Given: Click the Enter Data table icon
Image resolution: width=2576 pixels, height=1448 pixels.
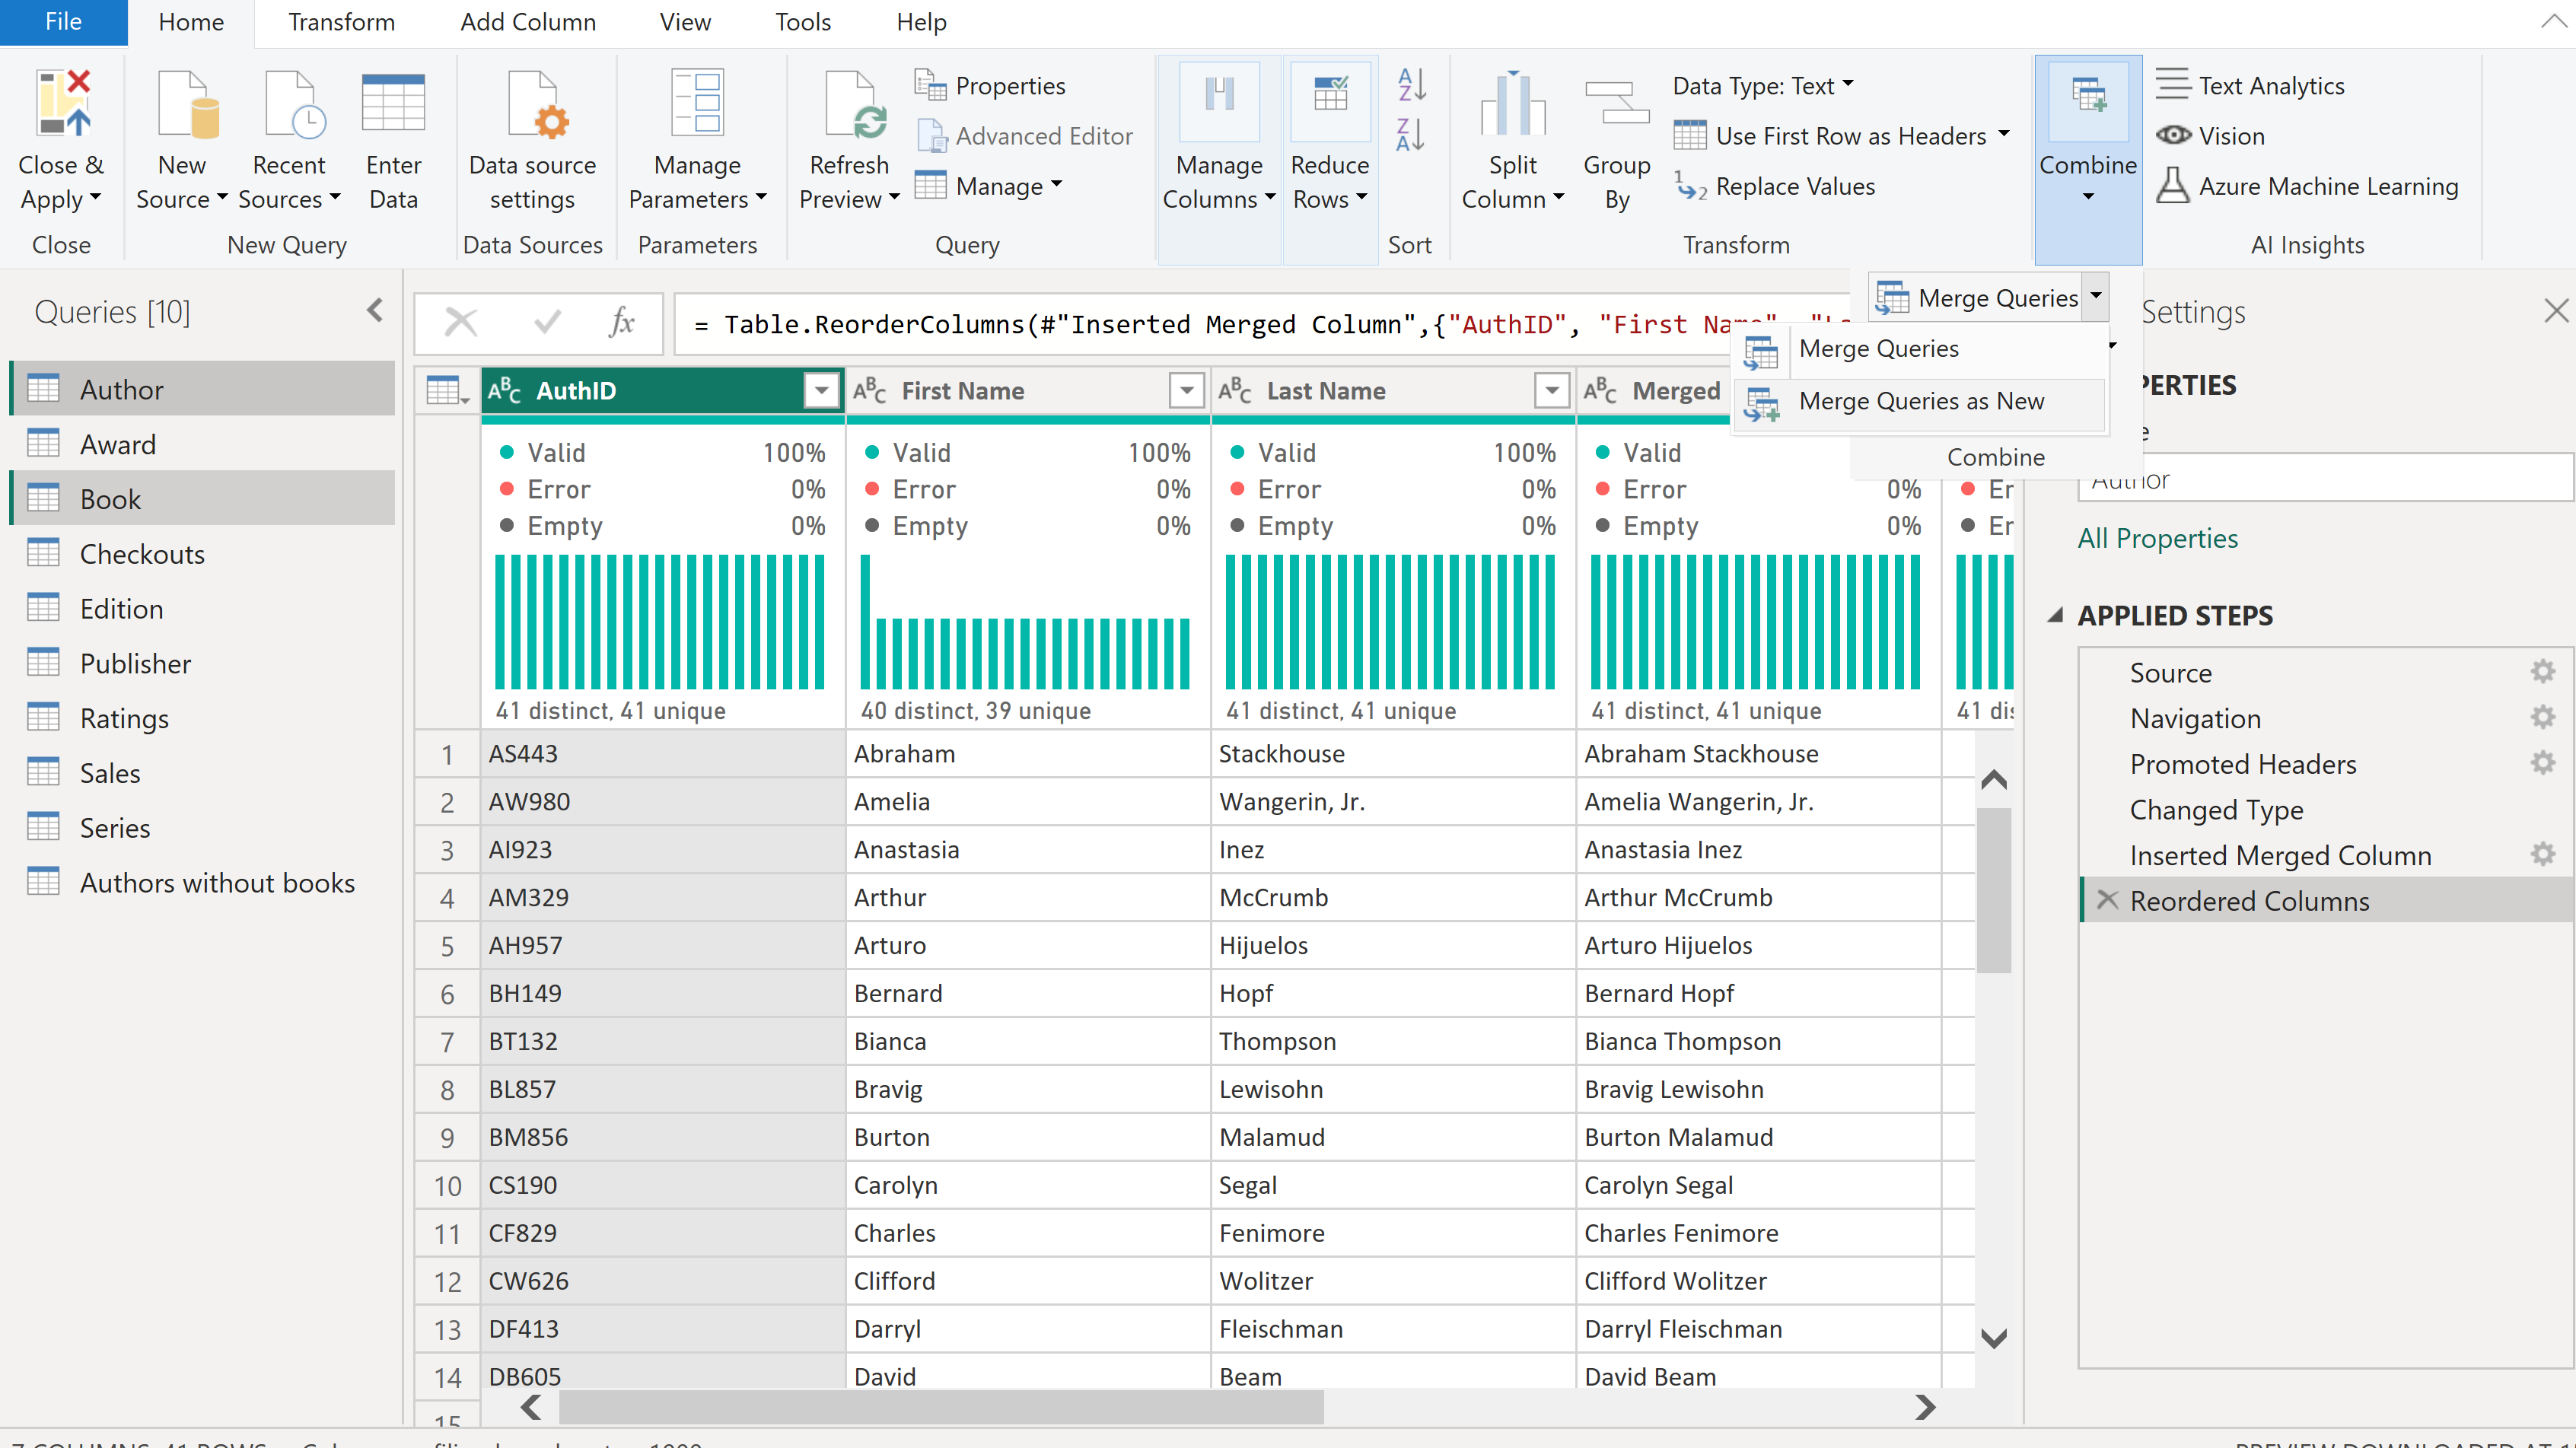Looking at the screenshot, I should tap(393, 103).
